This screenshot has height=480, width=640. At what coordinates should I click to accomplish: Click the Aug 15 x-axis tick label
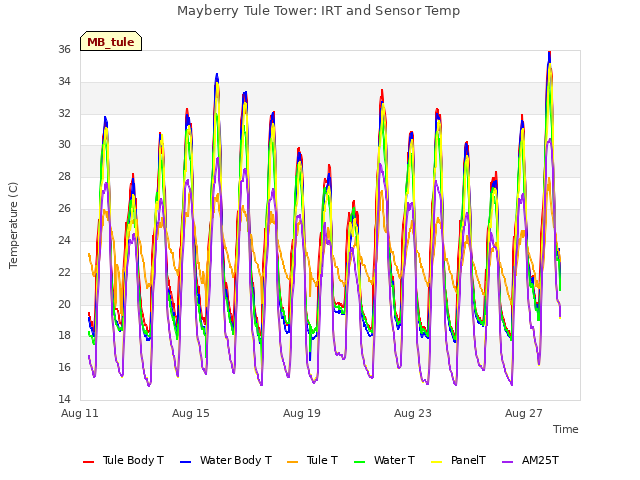(x=191, y=413)
